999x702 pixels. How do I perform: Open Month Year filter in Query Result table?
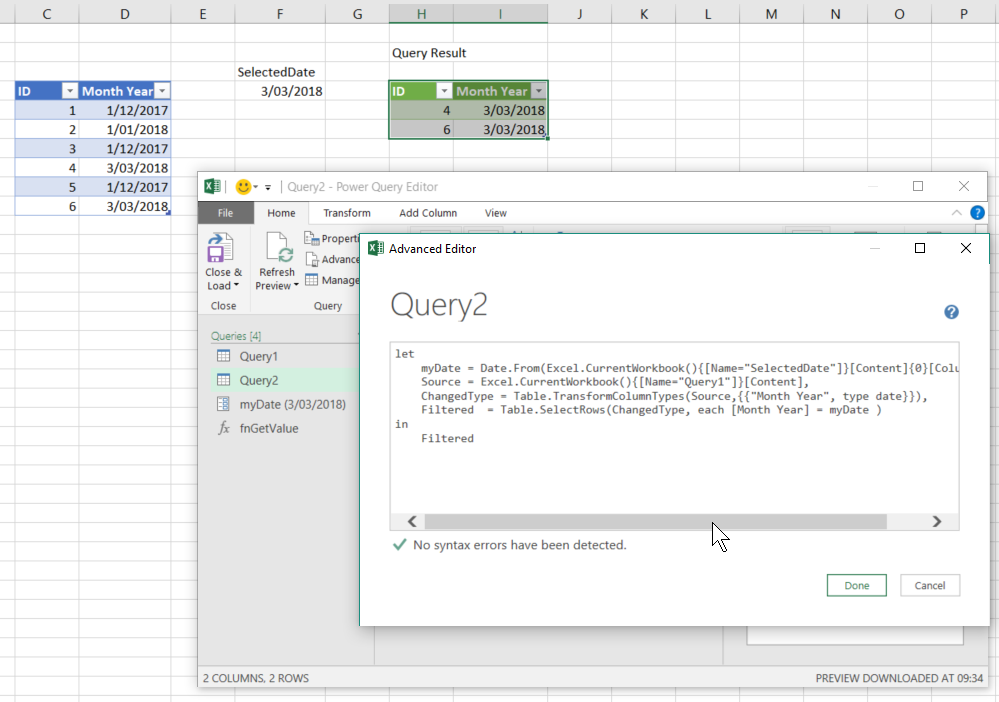539,91
